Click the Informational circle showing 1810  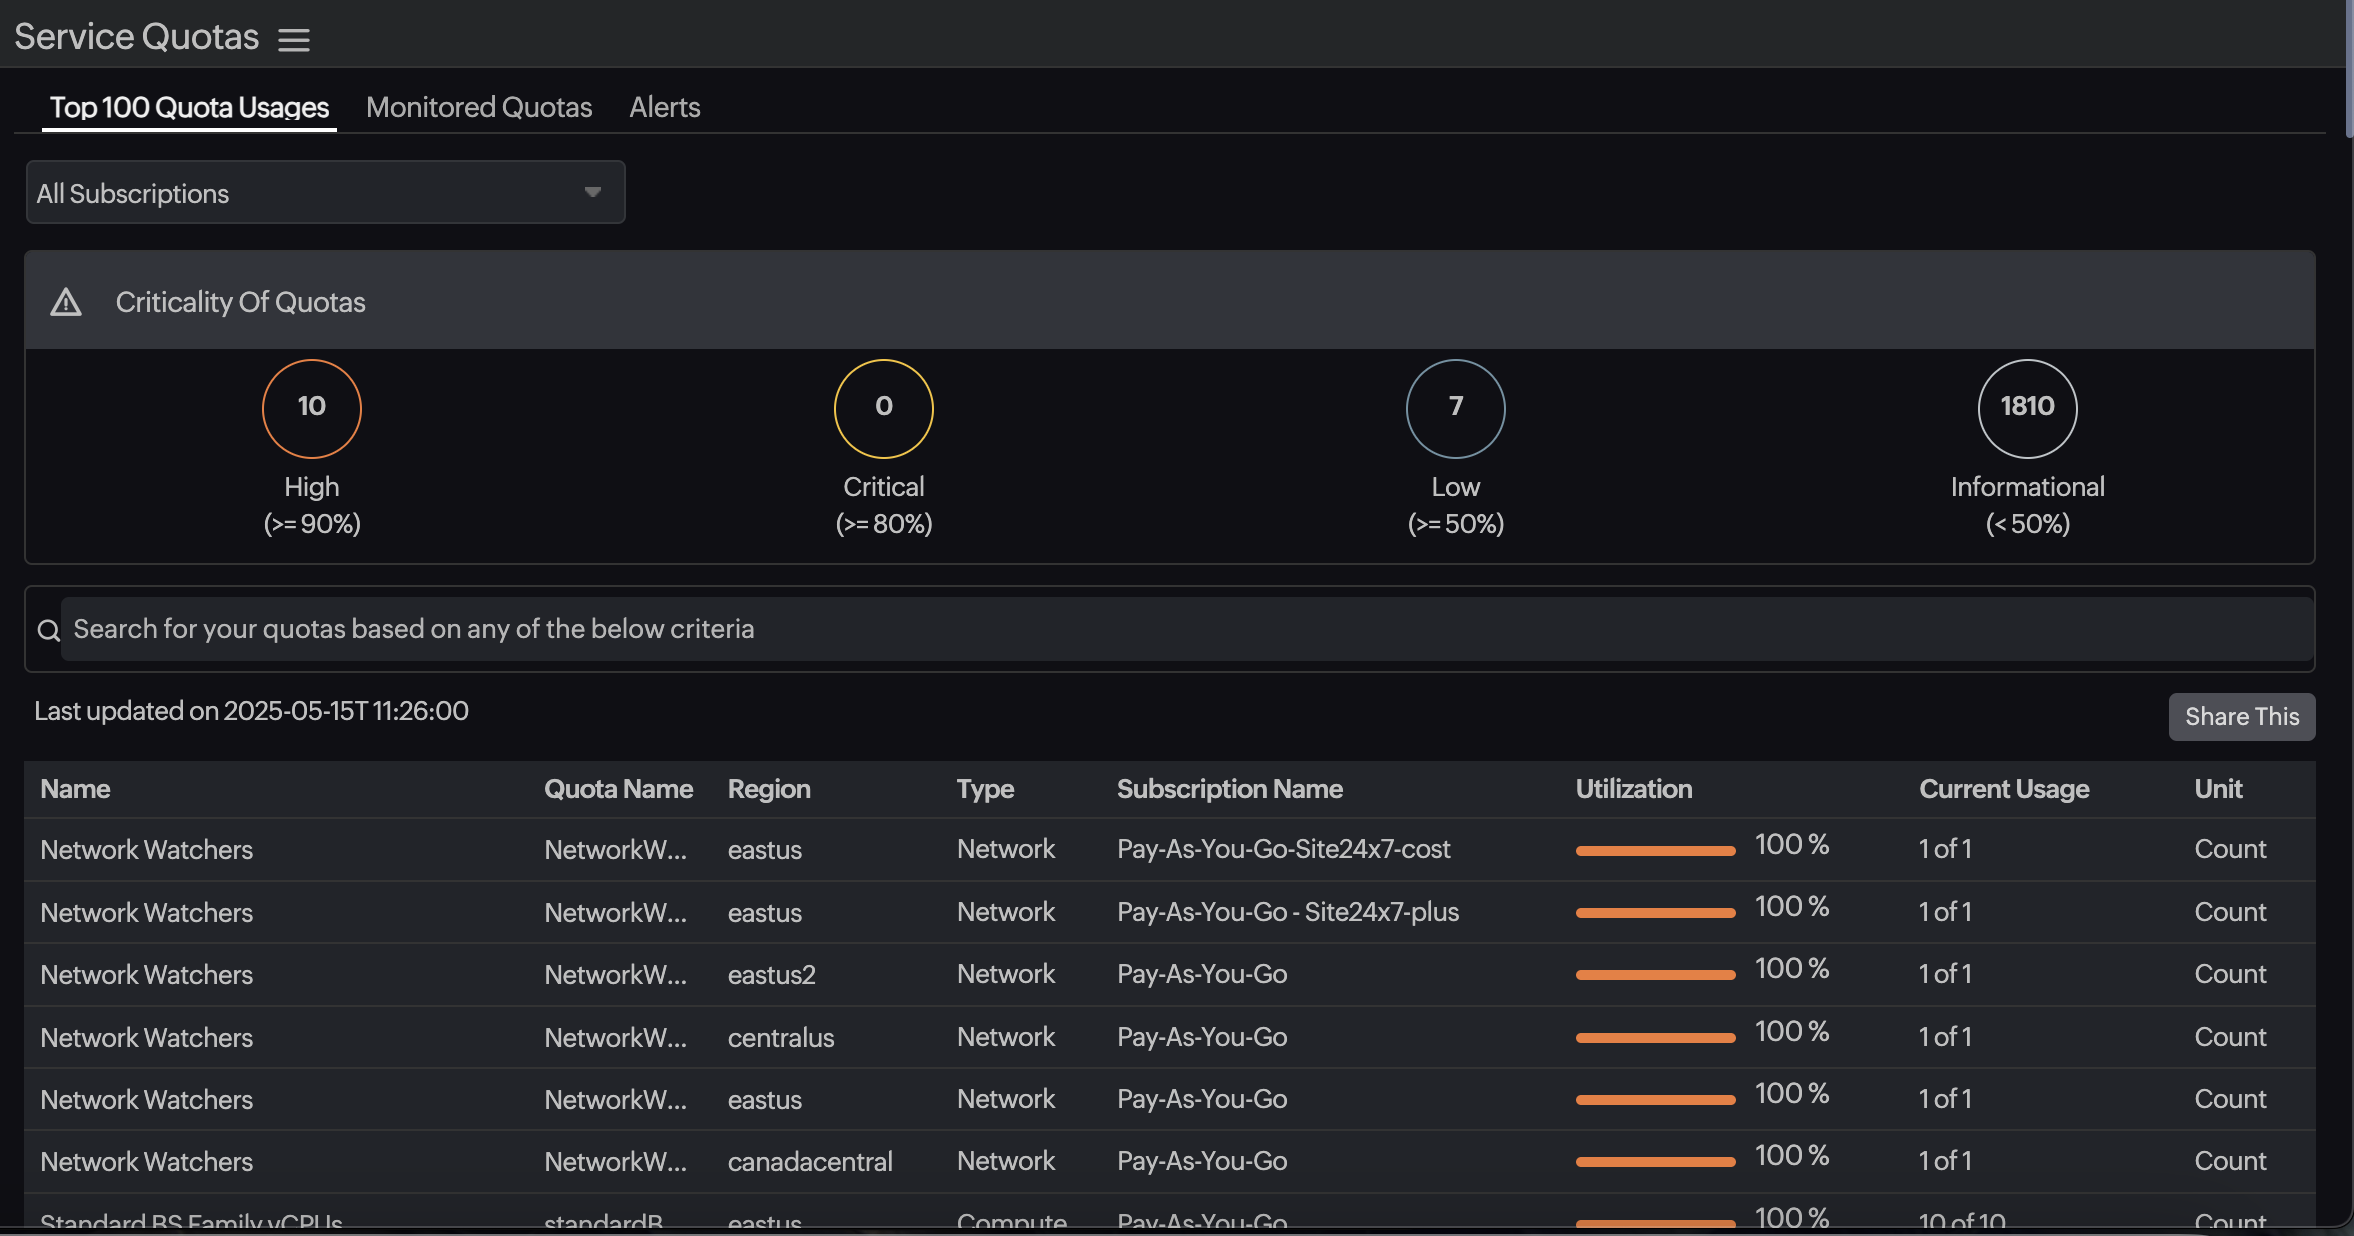pyautogui.click(x=2026, y=407)
